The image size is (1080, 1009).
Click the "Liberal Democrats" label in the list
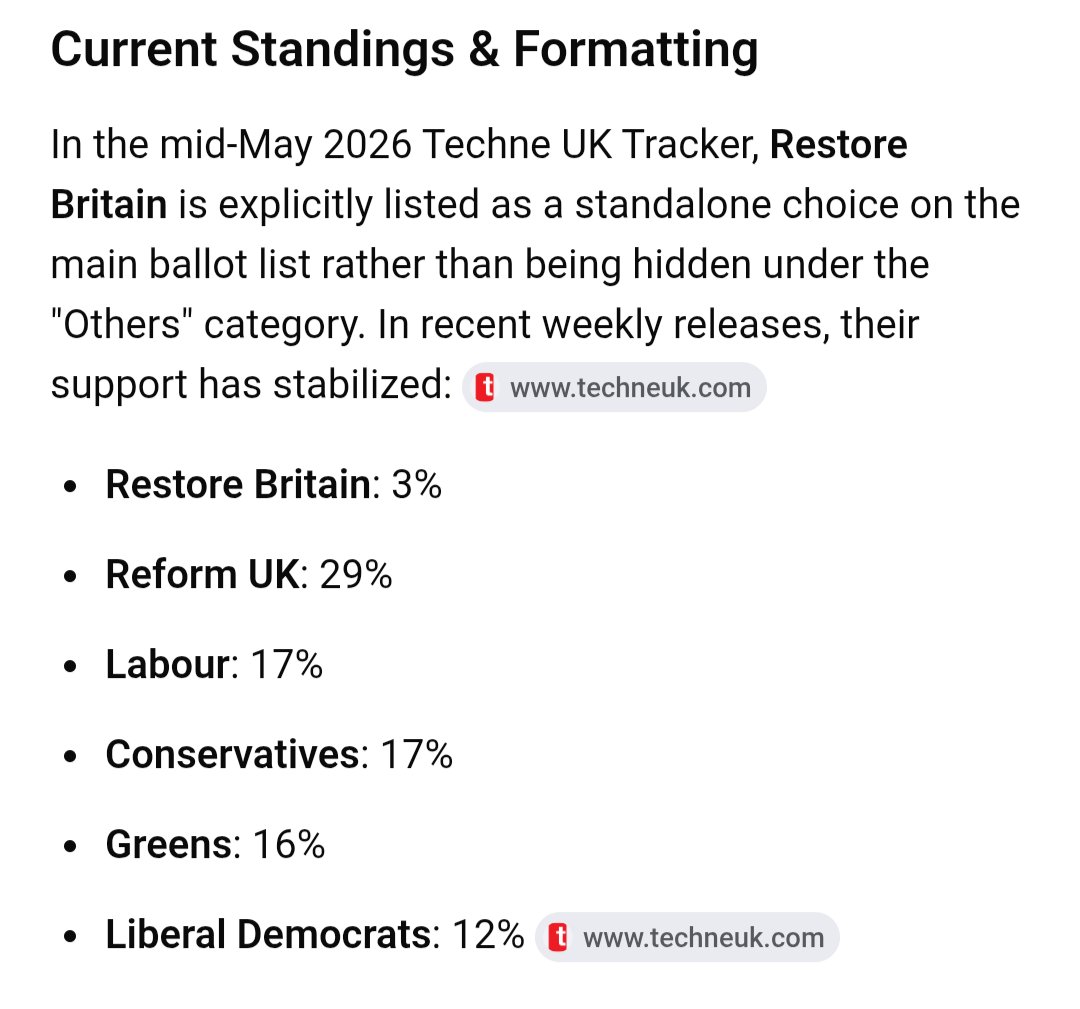pos(269,935)
